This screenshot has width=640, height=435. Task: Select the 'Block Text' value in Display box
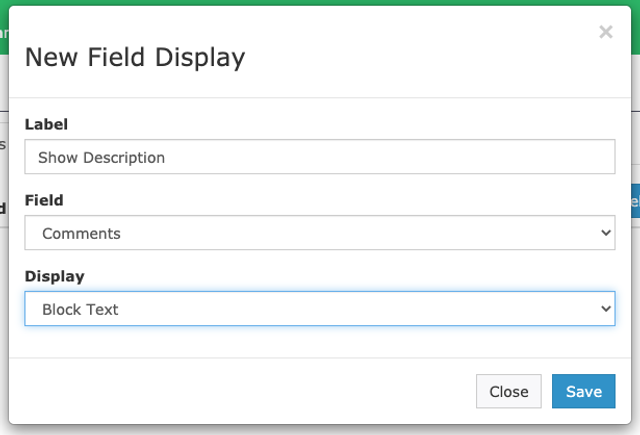(80, 309)
